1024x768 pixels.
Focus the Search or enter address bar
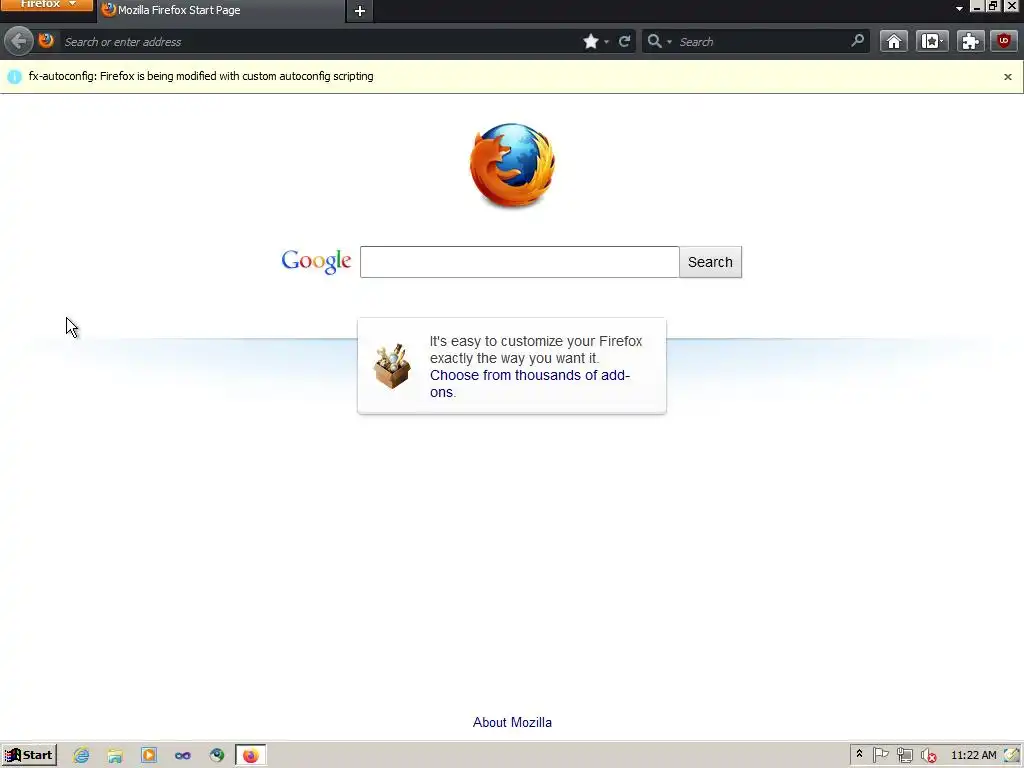(320, 42)
